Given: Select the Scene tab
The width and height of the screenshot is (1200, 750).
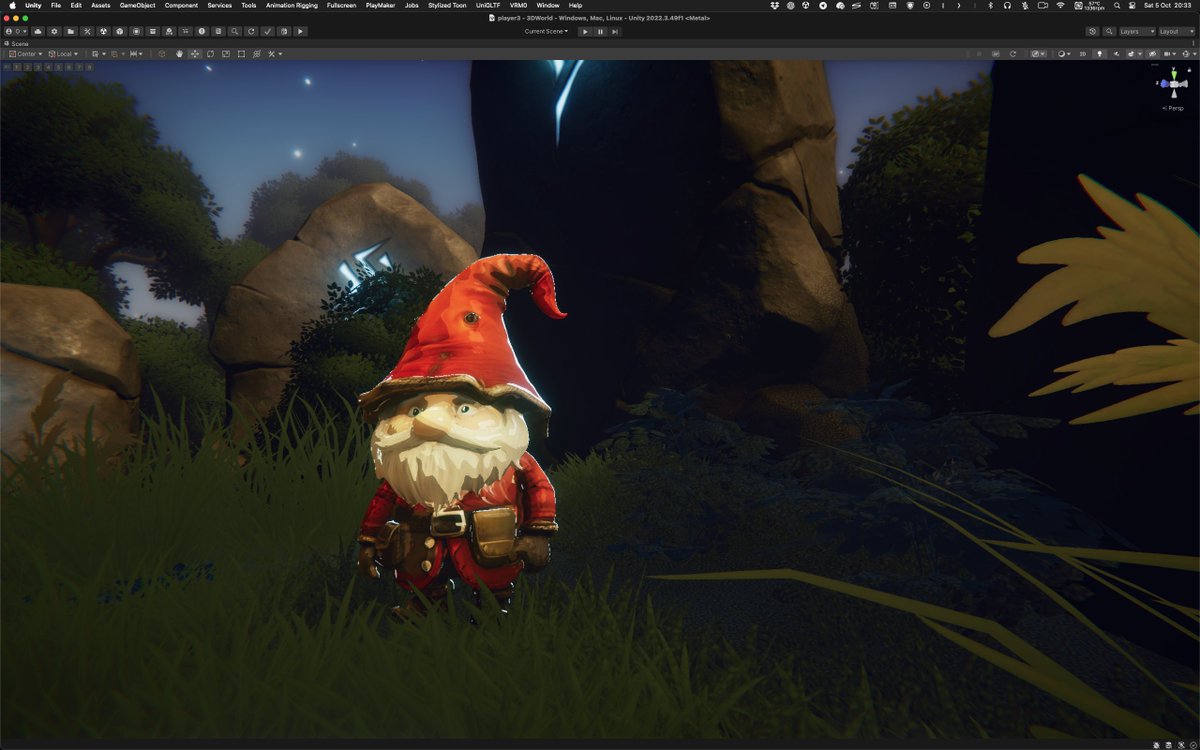Looking at the screenshot, I should (x=17, y=44).
